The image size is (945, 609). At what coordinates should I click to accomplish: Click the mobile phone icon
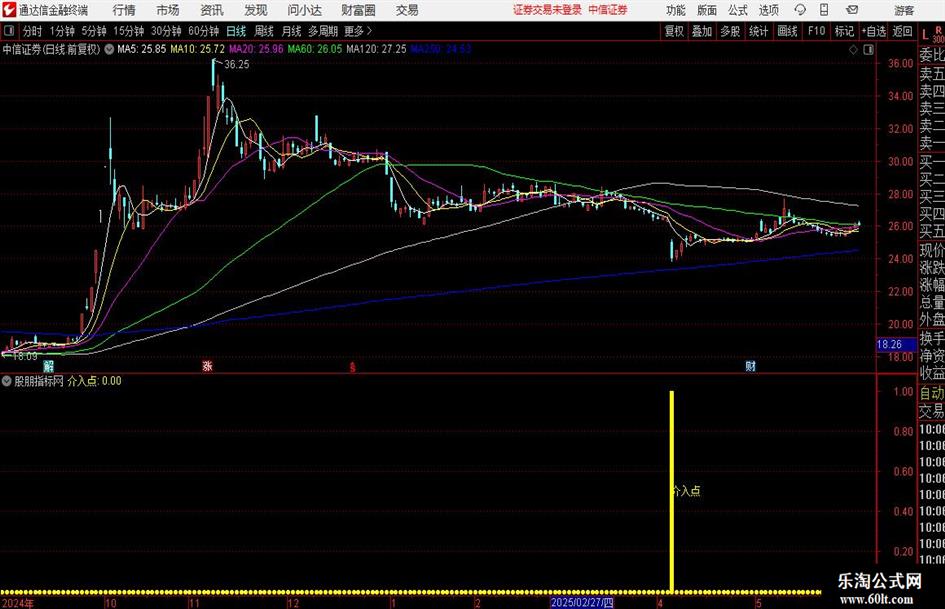point(824,10)
